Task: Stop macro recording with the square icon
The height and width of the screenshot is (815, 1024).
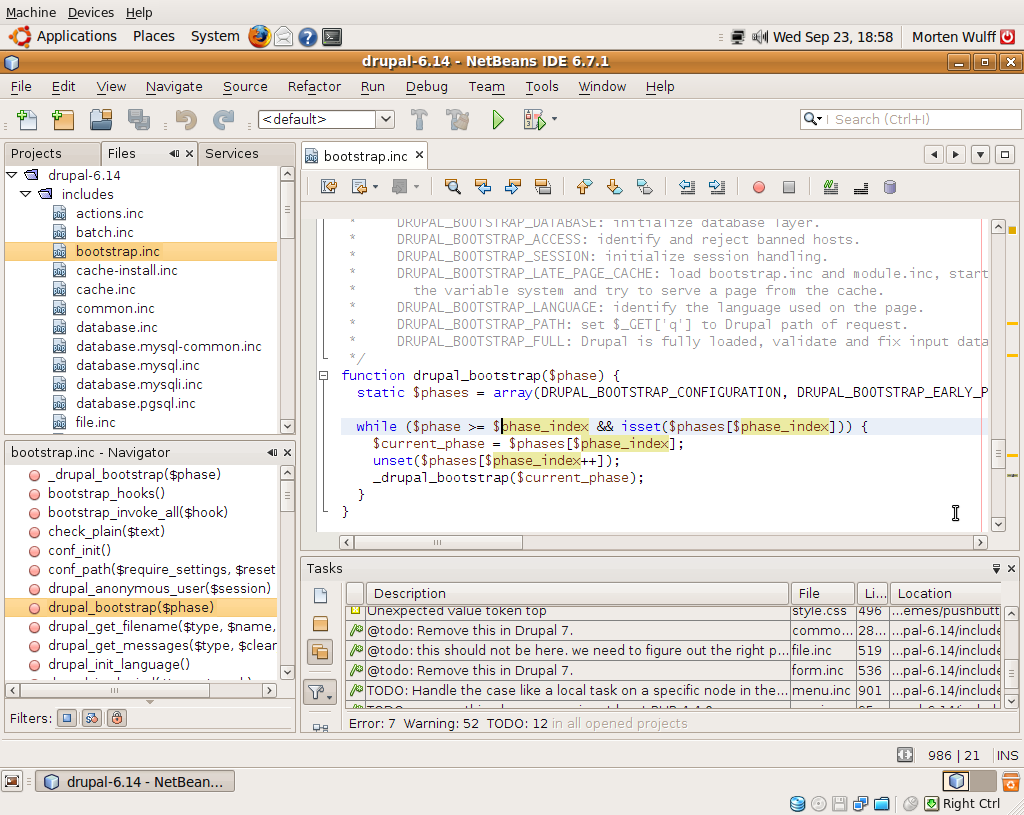Action: click(789, 187)
